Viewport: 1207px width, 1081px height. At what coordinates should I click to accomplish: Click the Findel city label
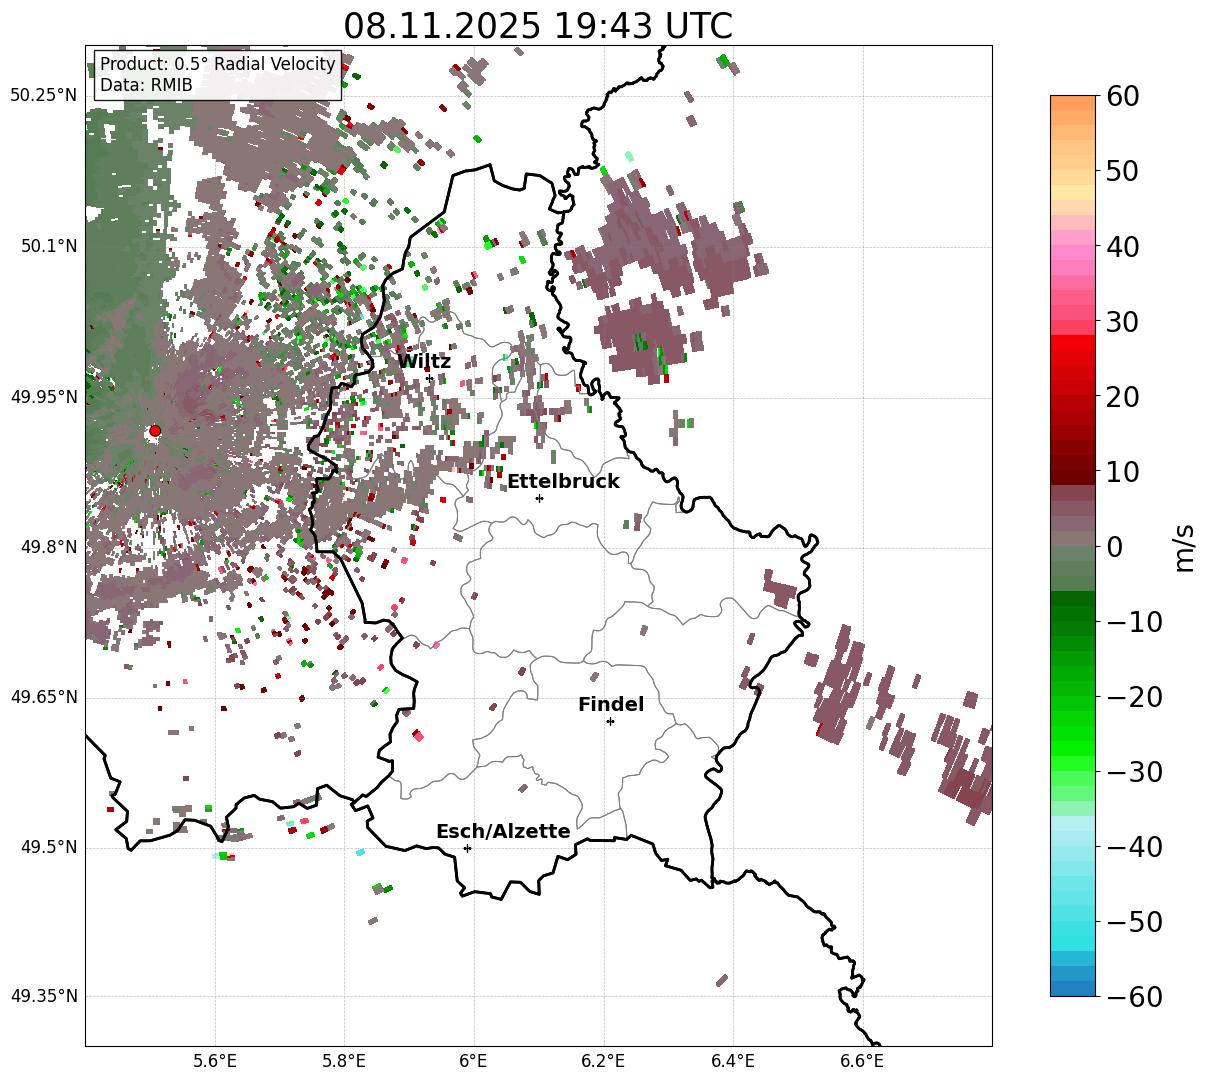(x=611, y=704)
